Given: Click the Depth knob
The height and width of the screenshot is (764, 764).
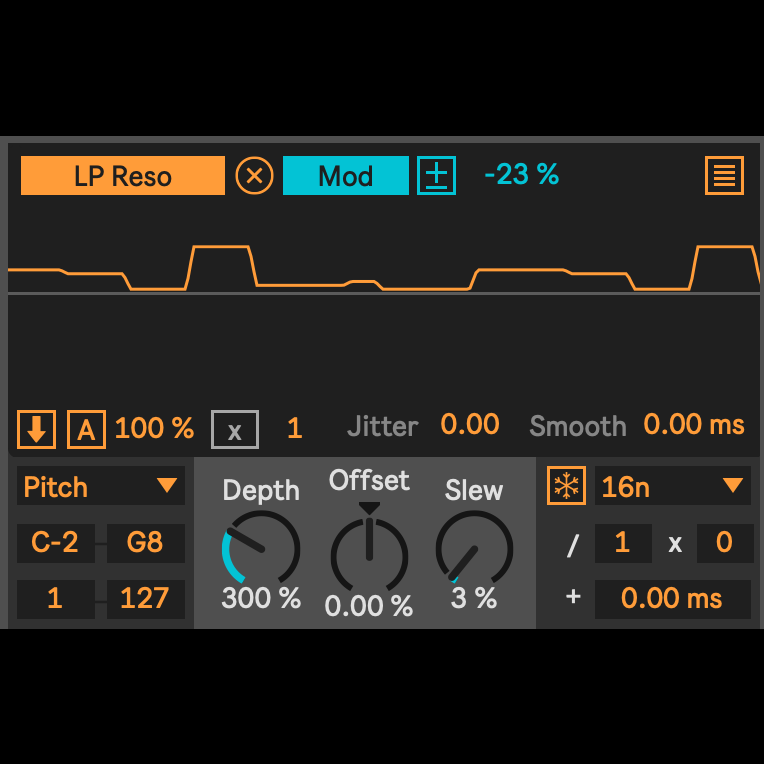Looking at the screenshot, I should 261,549.
